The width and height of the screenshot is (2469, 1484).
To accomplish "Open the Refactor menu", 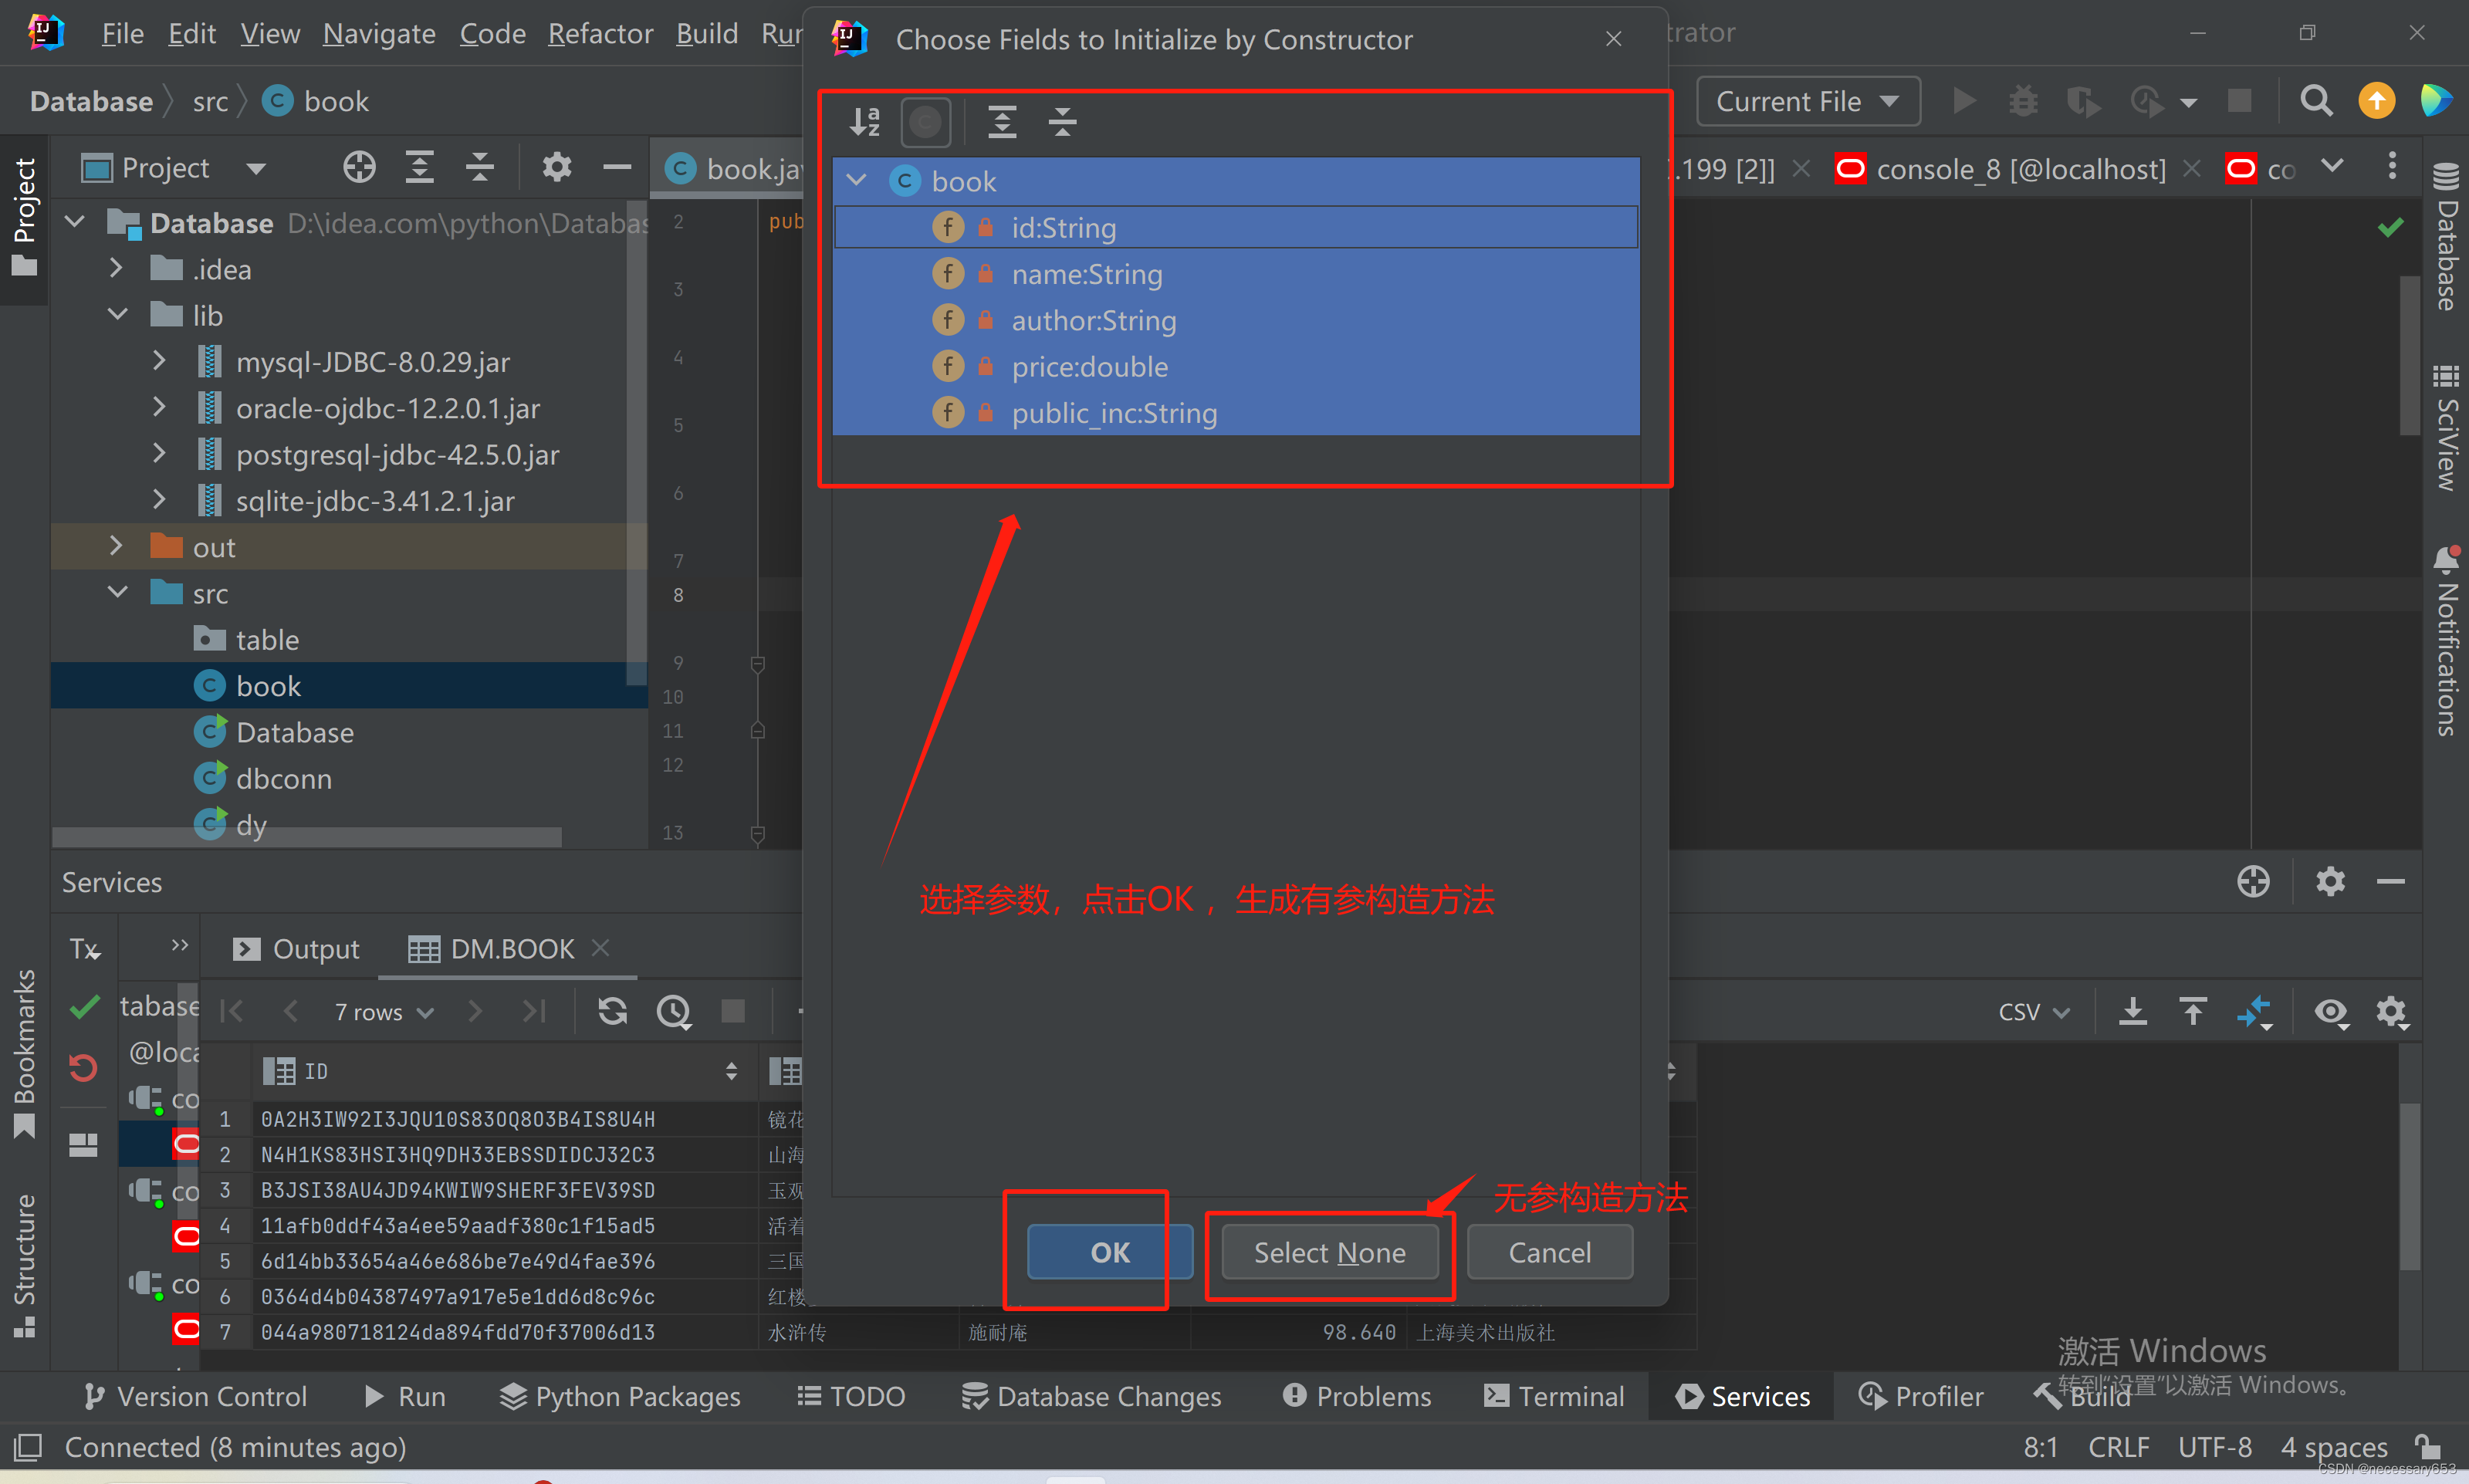I will pyautogui.click(x=600, y=33).
